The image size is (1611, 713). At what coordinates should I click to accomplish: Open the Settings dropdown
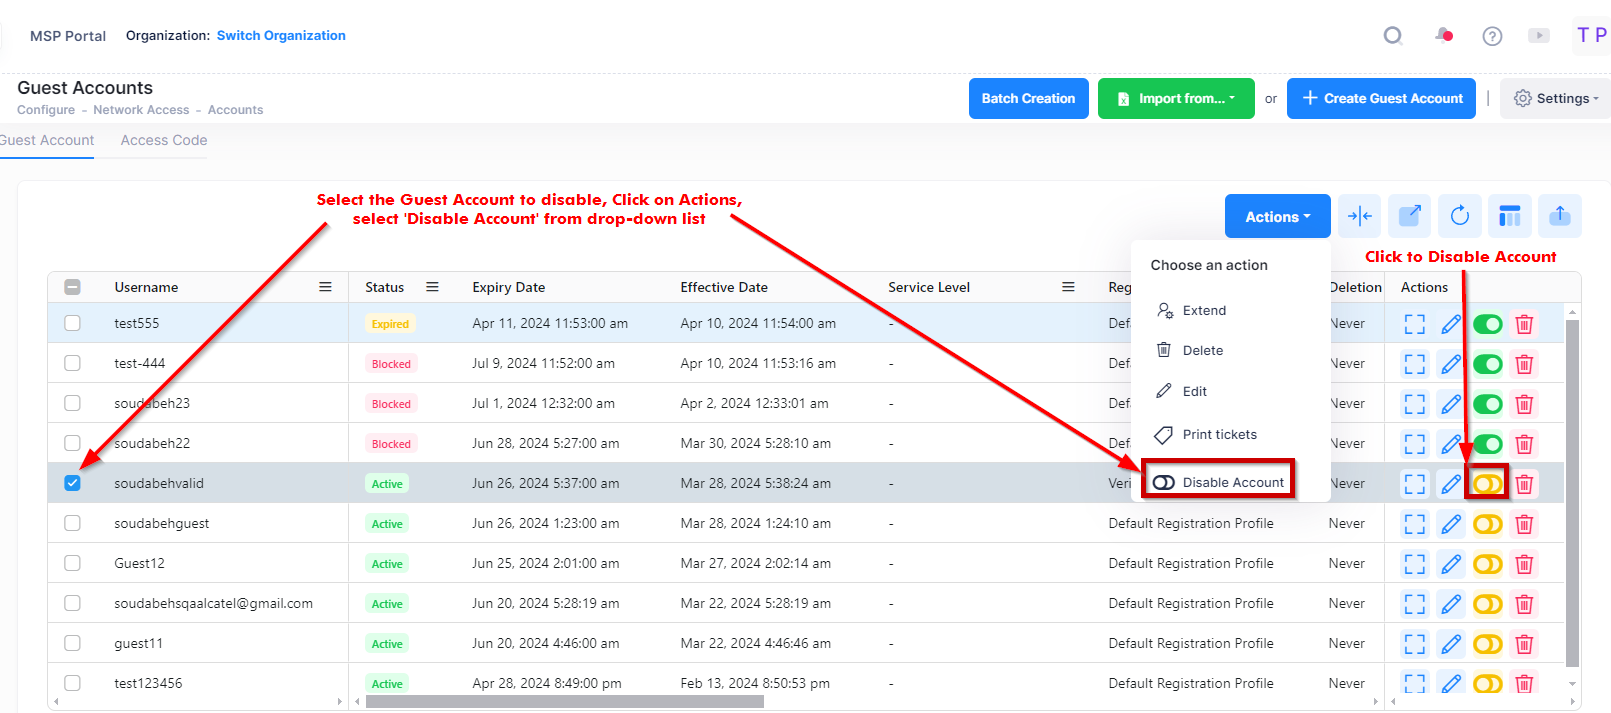(x=1556, y=99)
